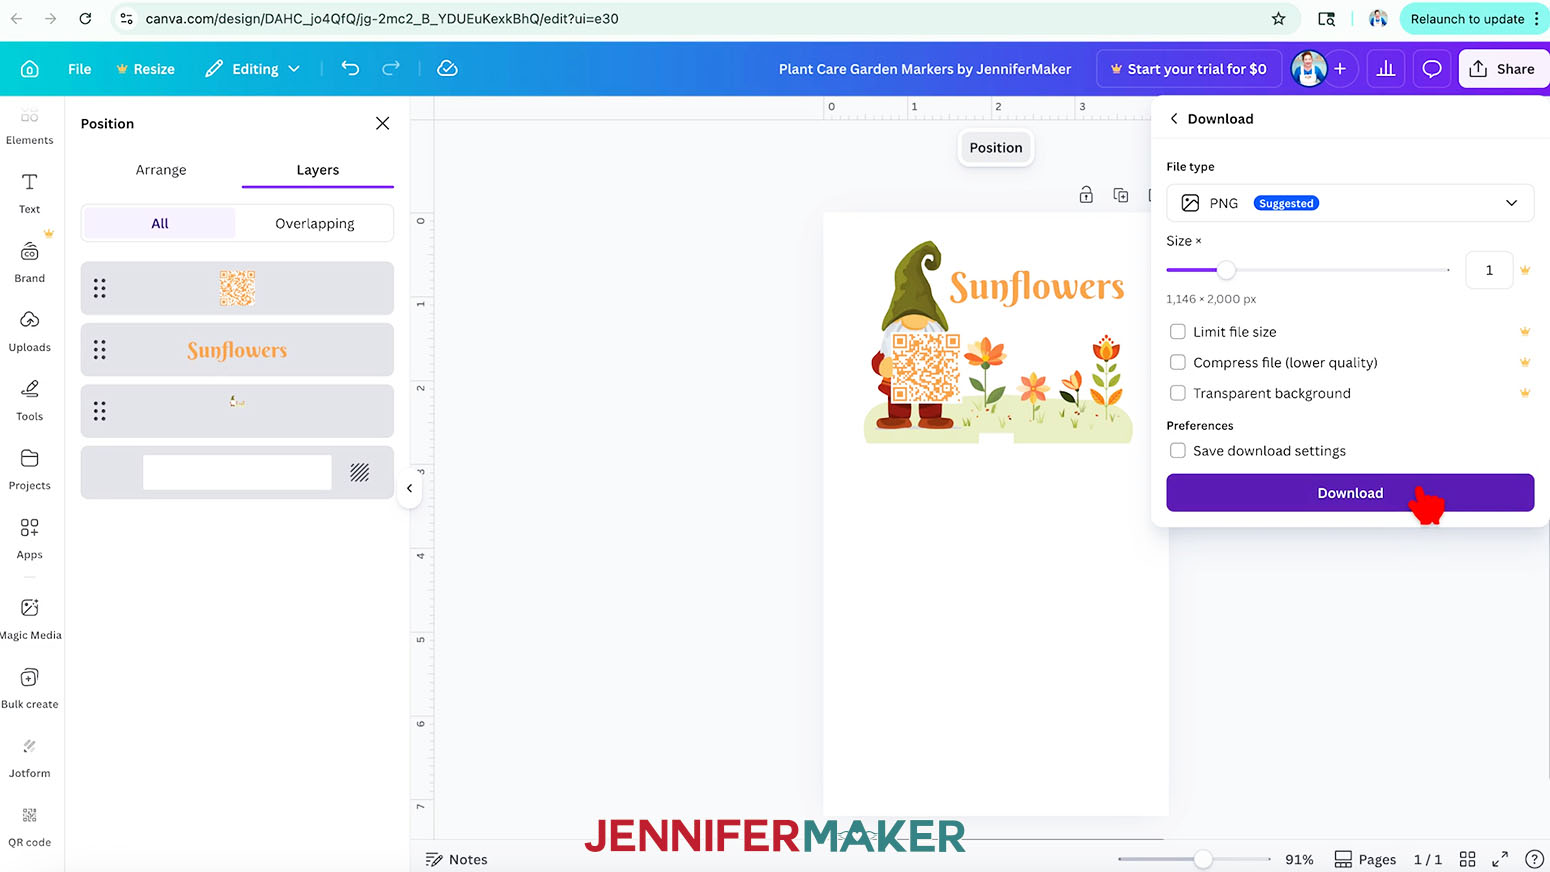1550x872 pixels.
Task: Click Start your trial for $0
Action: pyautogui.click(x=1189, y=69)
